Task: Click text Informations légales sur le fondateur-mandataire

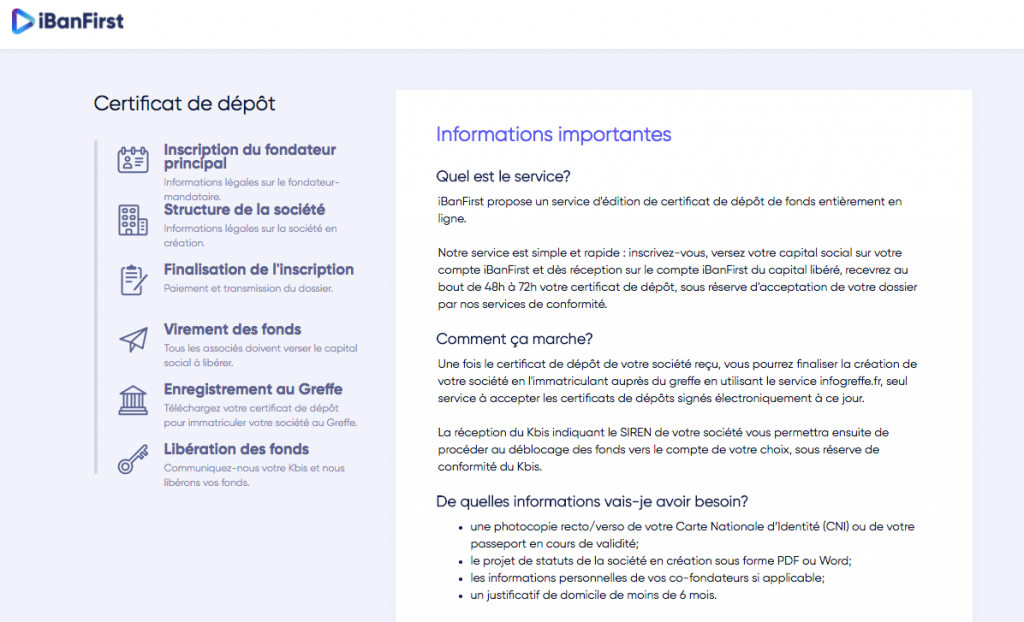Action: click(x=251, y=189)
